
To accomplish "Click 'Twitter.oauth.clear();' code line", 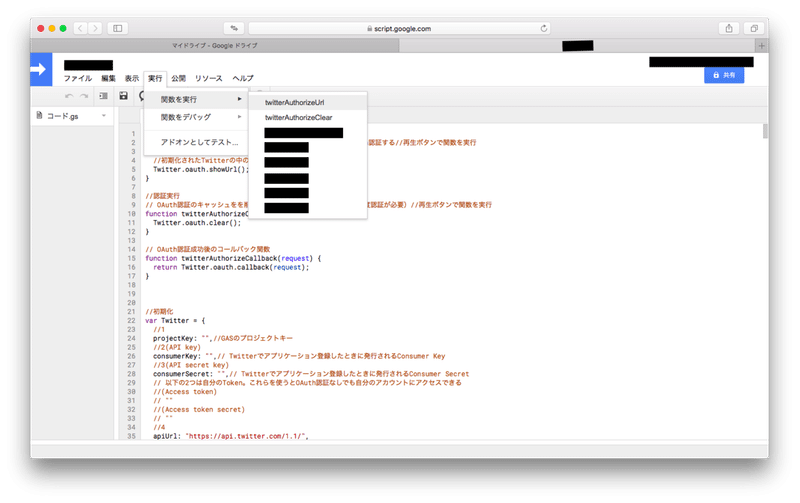I will click(x=197, y=222).
